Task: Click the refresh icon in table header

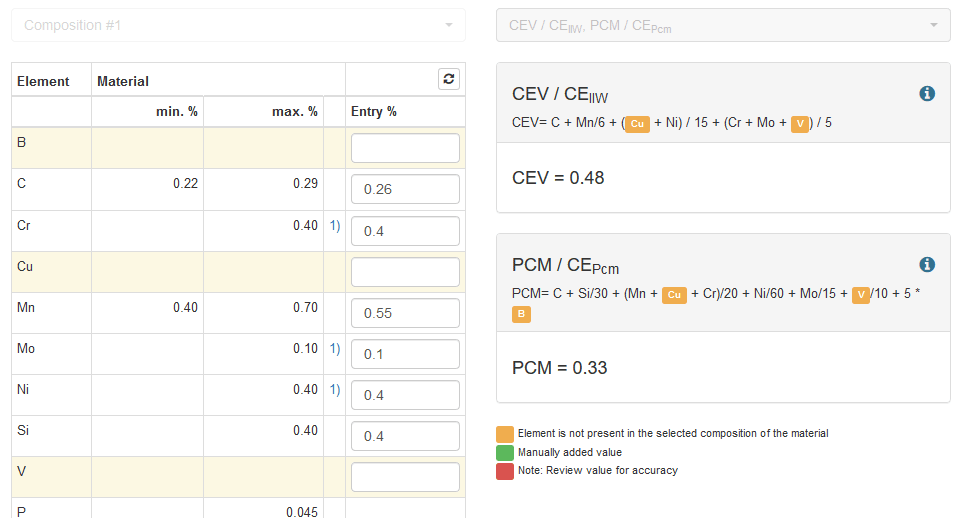Action: click(449, 79)
